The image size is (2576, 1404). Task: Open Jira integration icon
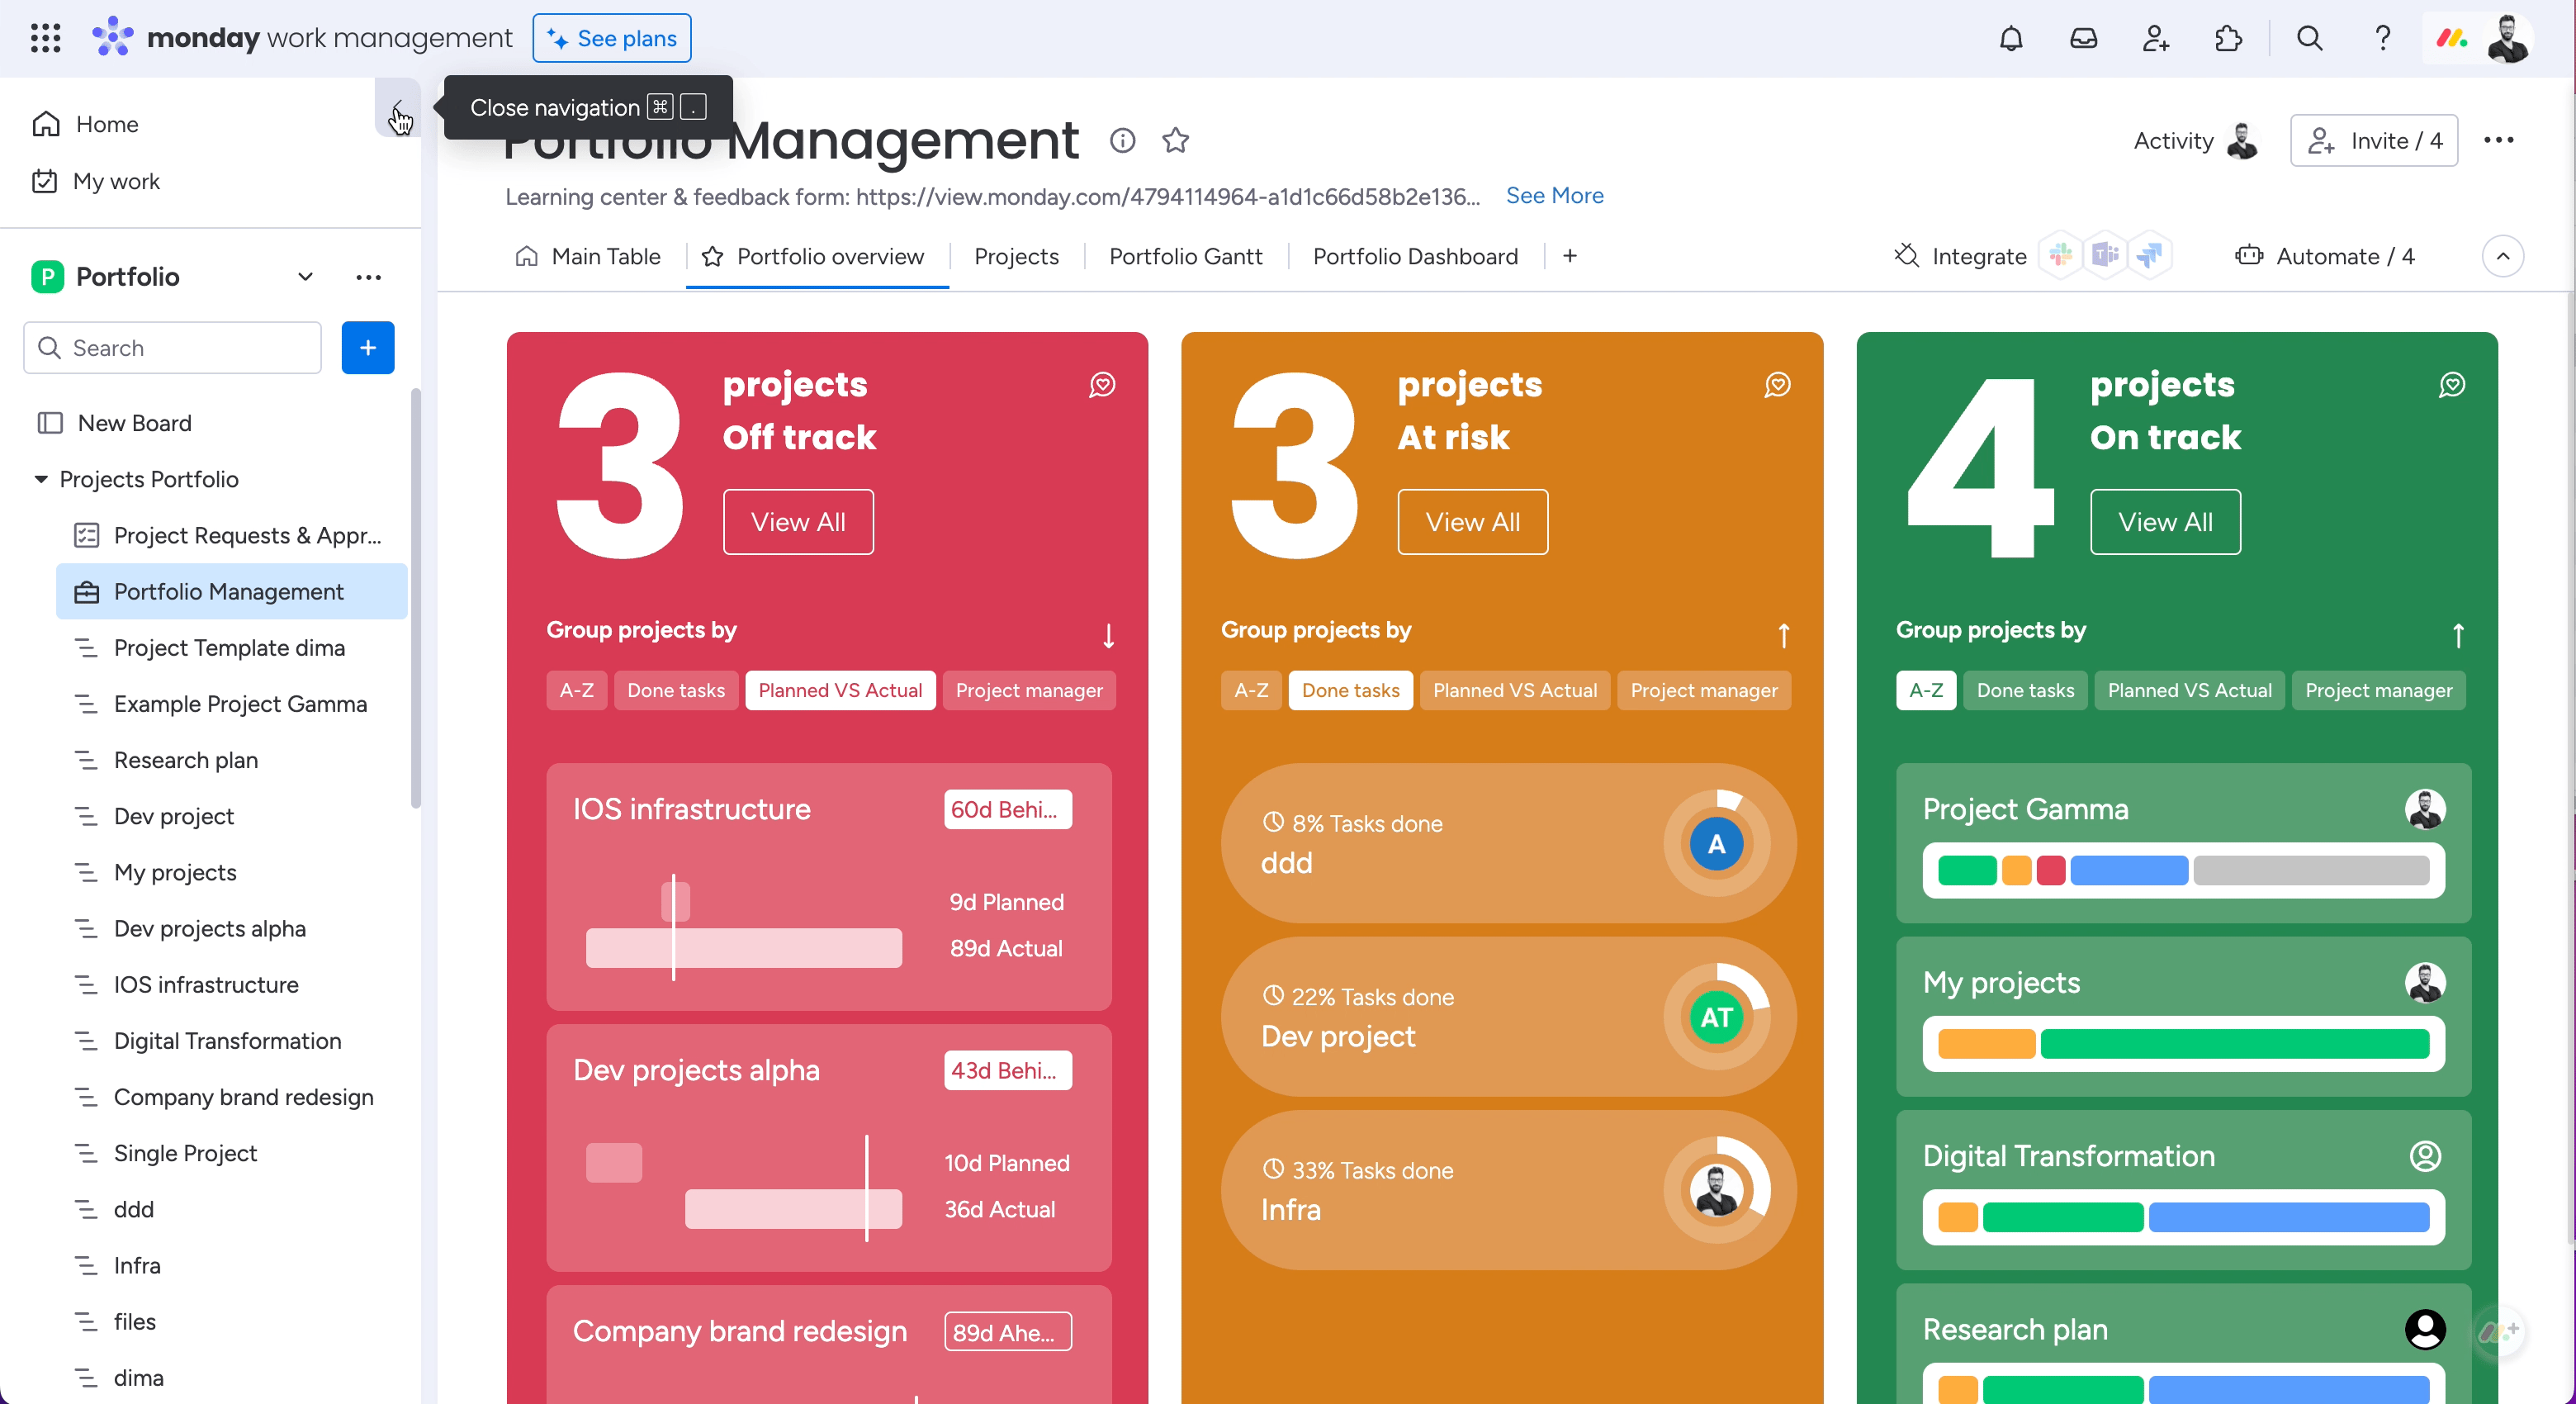point(2149,256)
